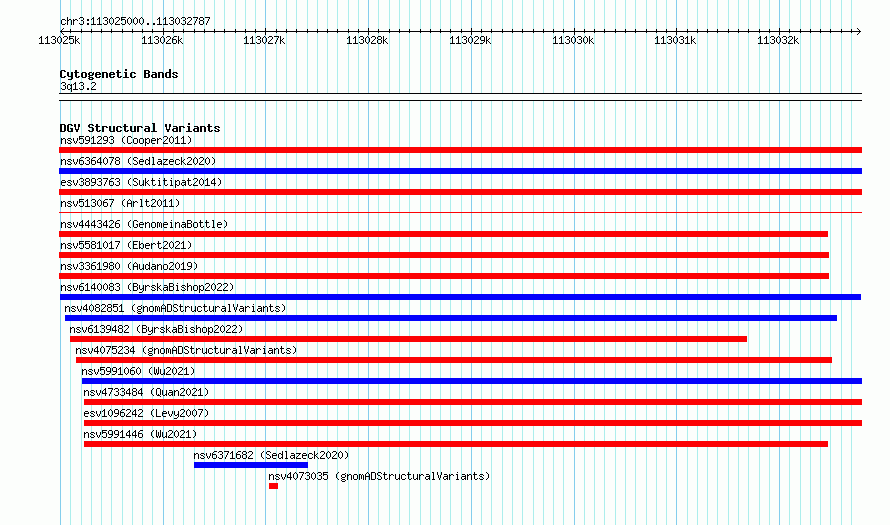This screenshot has height=525, width=890.
Task: Open nsv4073035 (gnomADStructuralVariants) label
Action: [x=379, y=476]
